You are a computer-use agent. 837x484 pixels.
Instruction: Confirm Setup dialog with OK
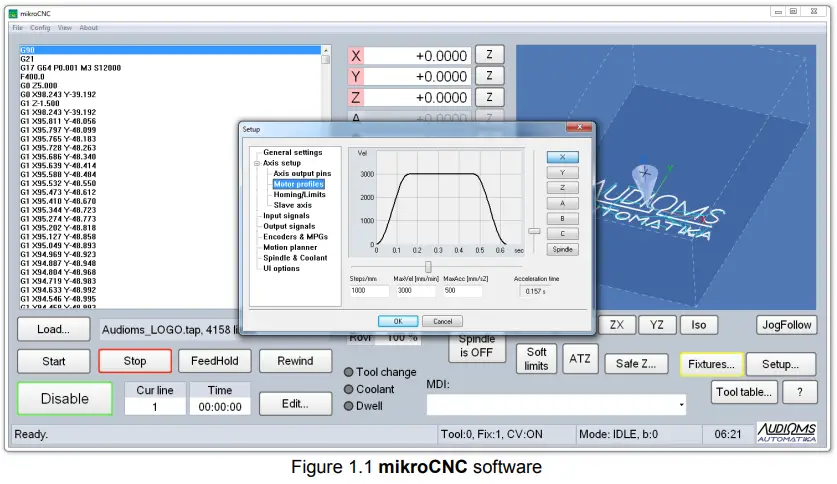click(398, 321)
